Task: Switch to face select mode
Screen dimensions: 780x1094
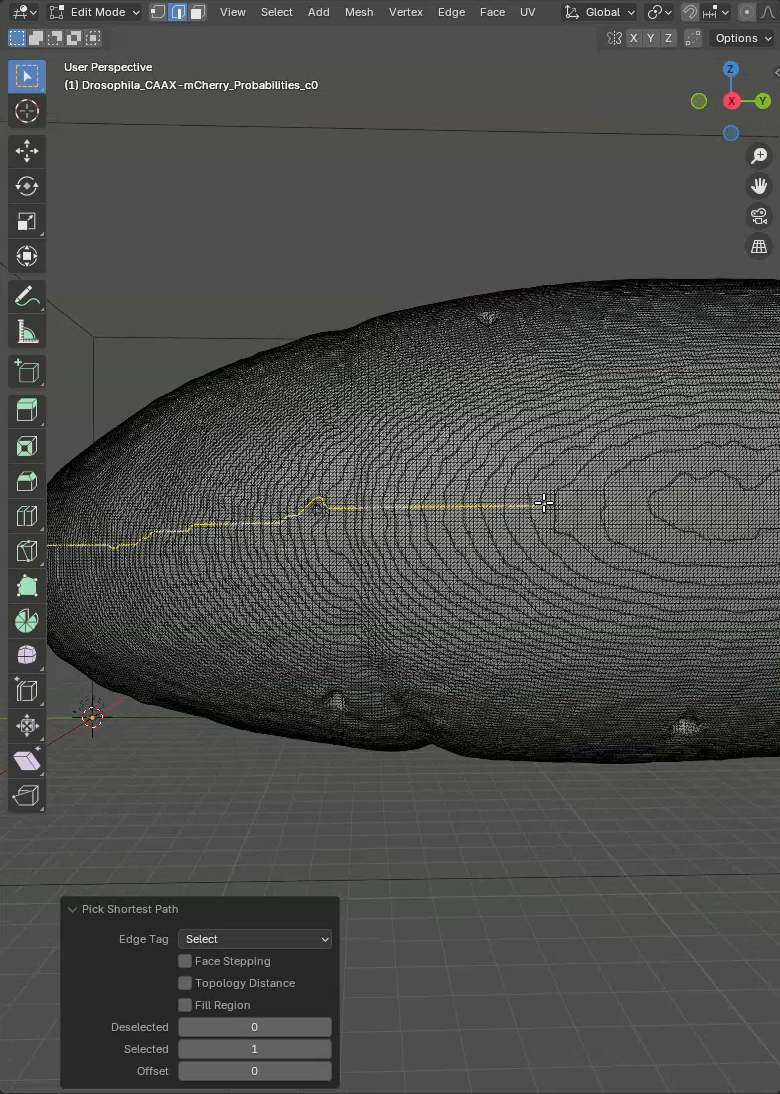Action: point(198,12)
